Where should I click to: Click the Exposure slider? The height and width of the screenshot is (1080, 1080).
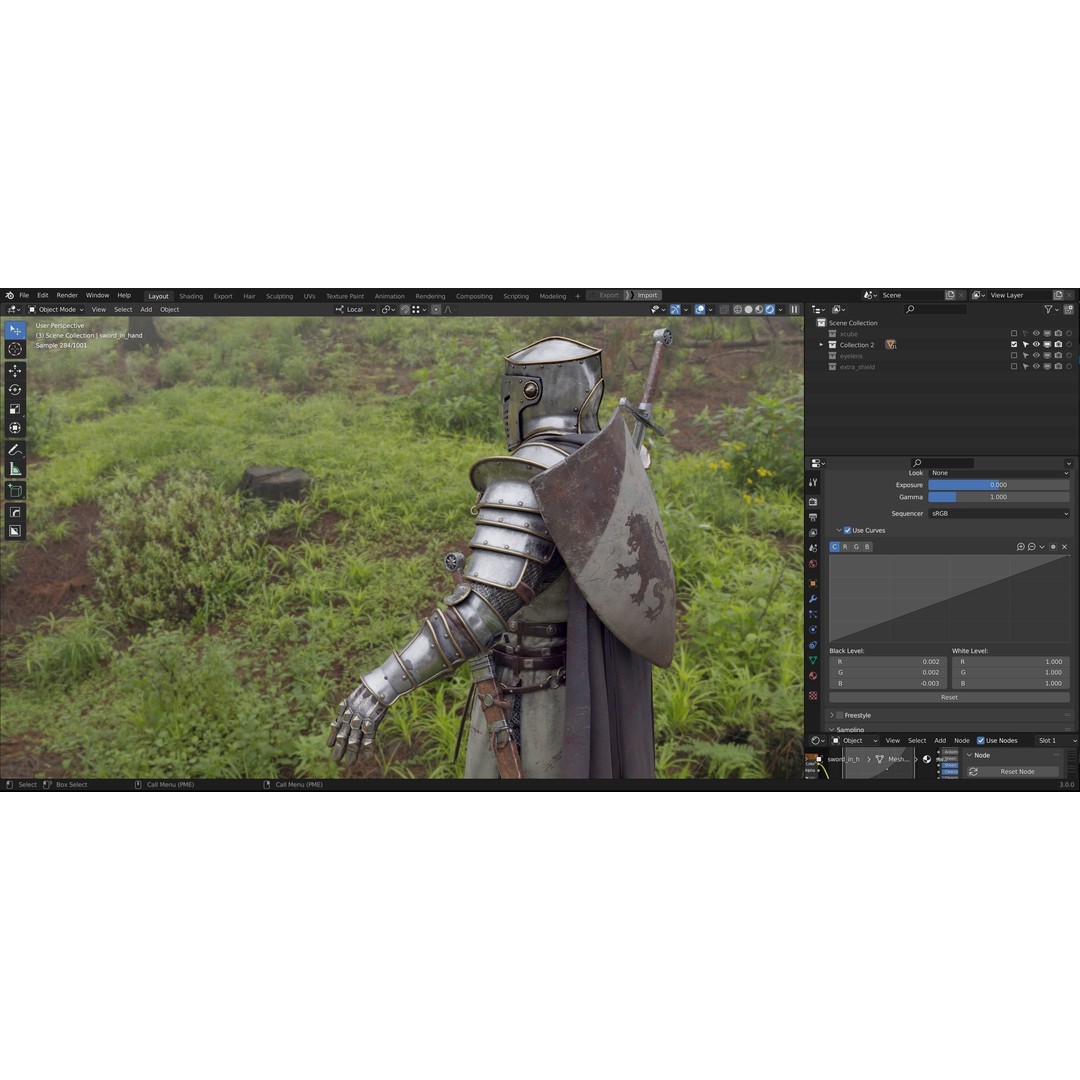click(999, 486)
